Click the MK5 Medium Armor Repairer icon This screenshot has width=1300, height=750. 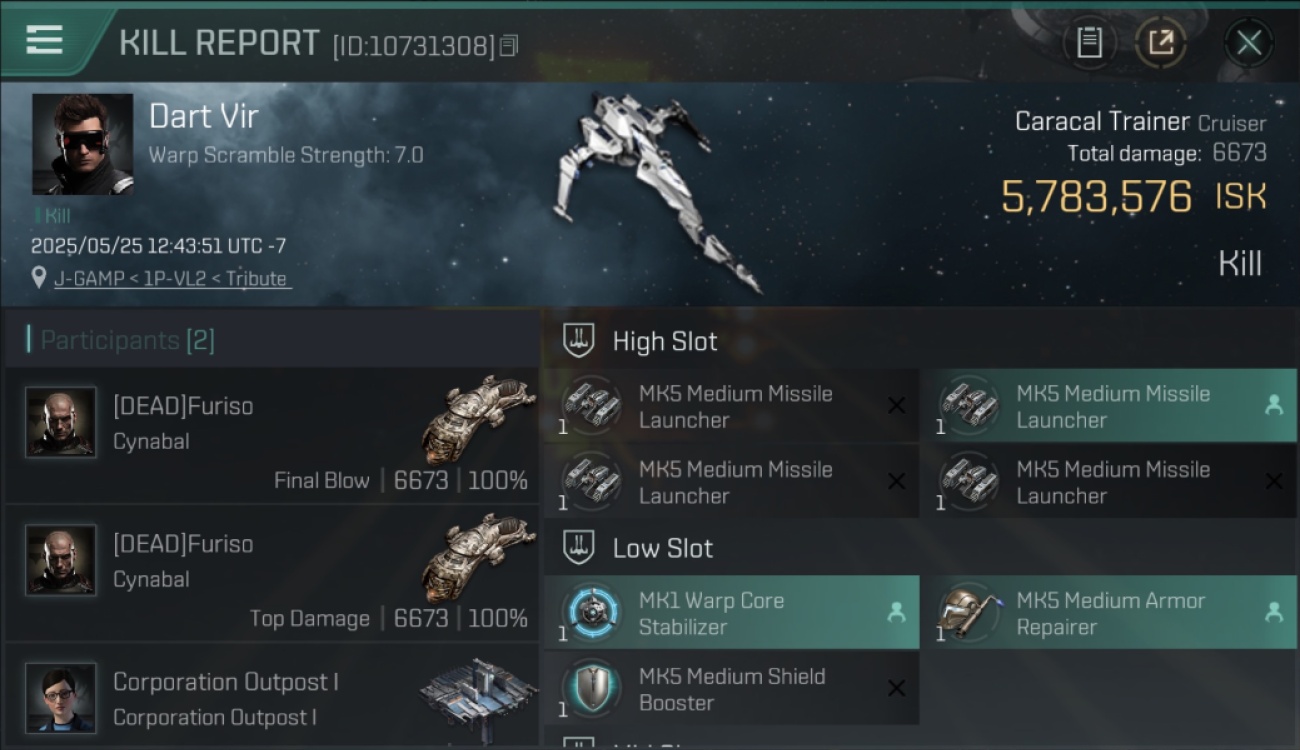(968, 613)
